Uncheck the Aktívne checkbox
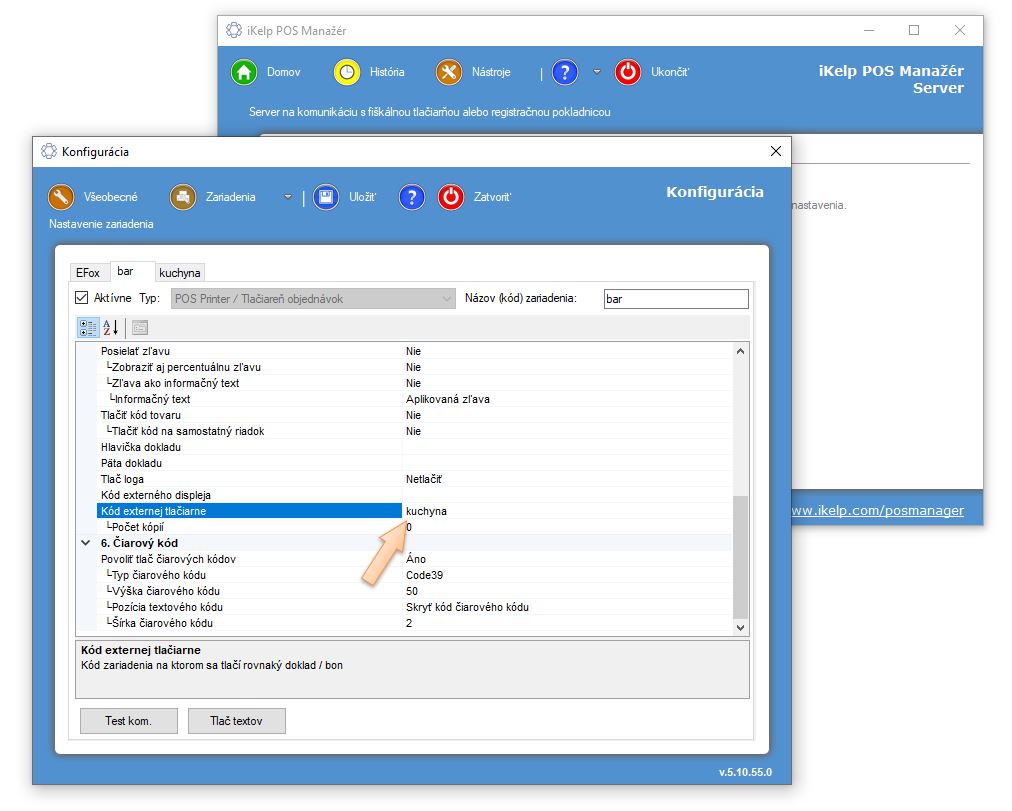Viewport: 1012px width, 811px height. (82, 298)
